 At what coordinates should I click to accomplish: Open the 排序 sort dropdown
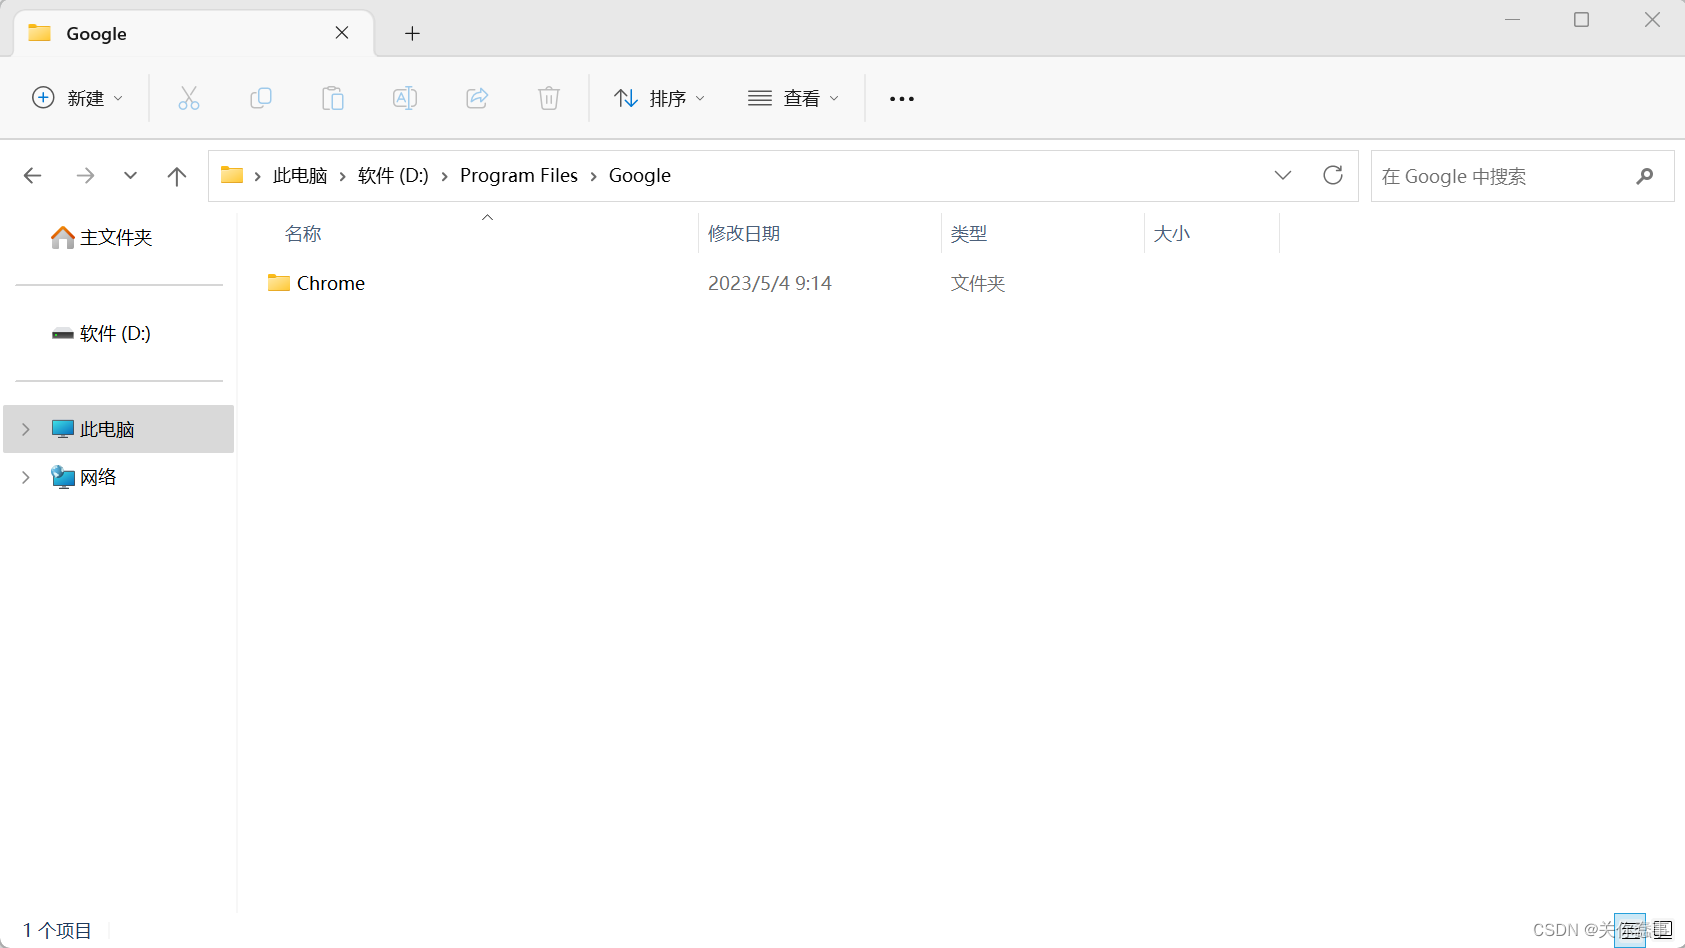tap(660, 98)
